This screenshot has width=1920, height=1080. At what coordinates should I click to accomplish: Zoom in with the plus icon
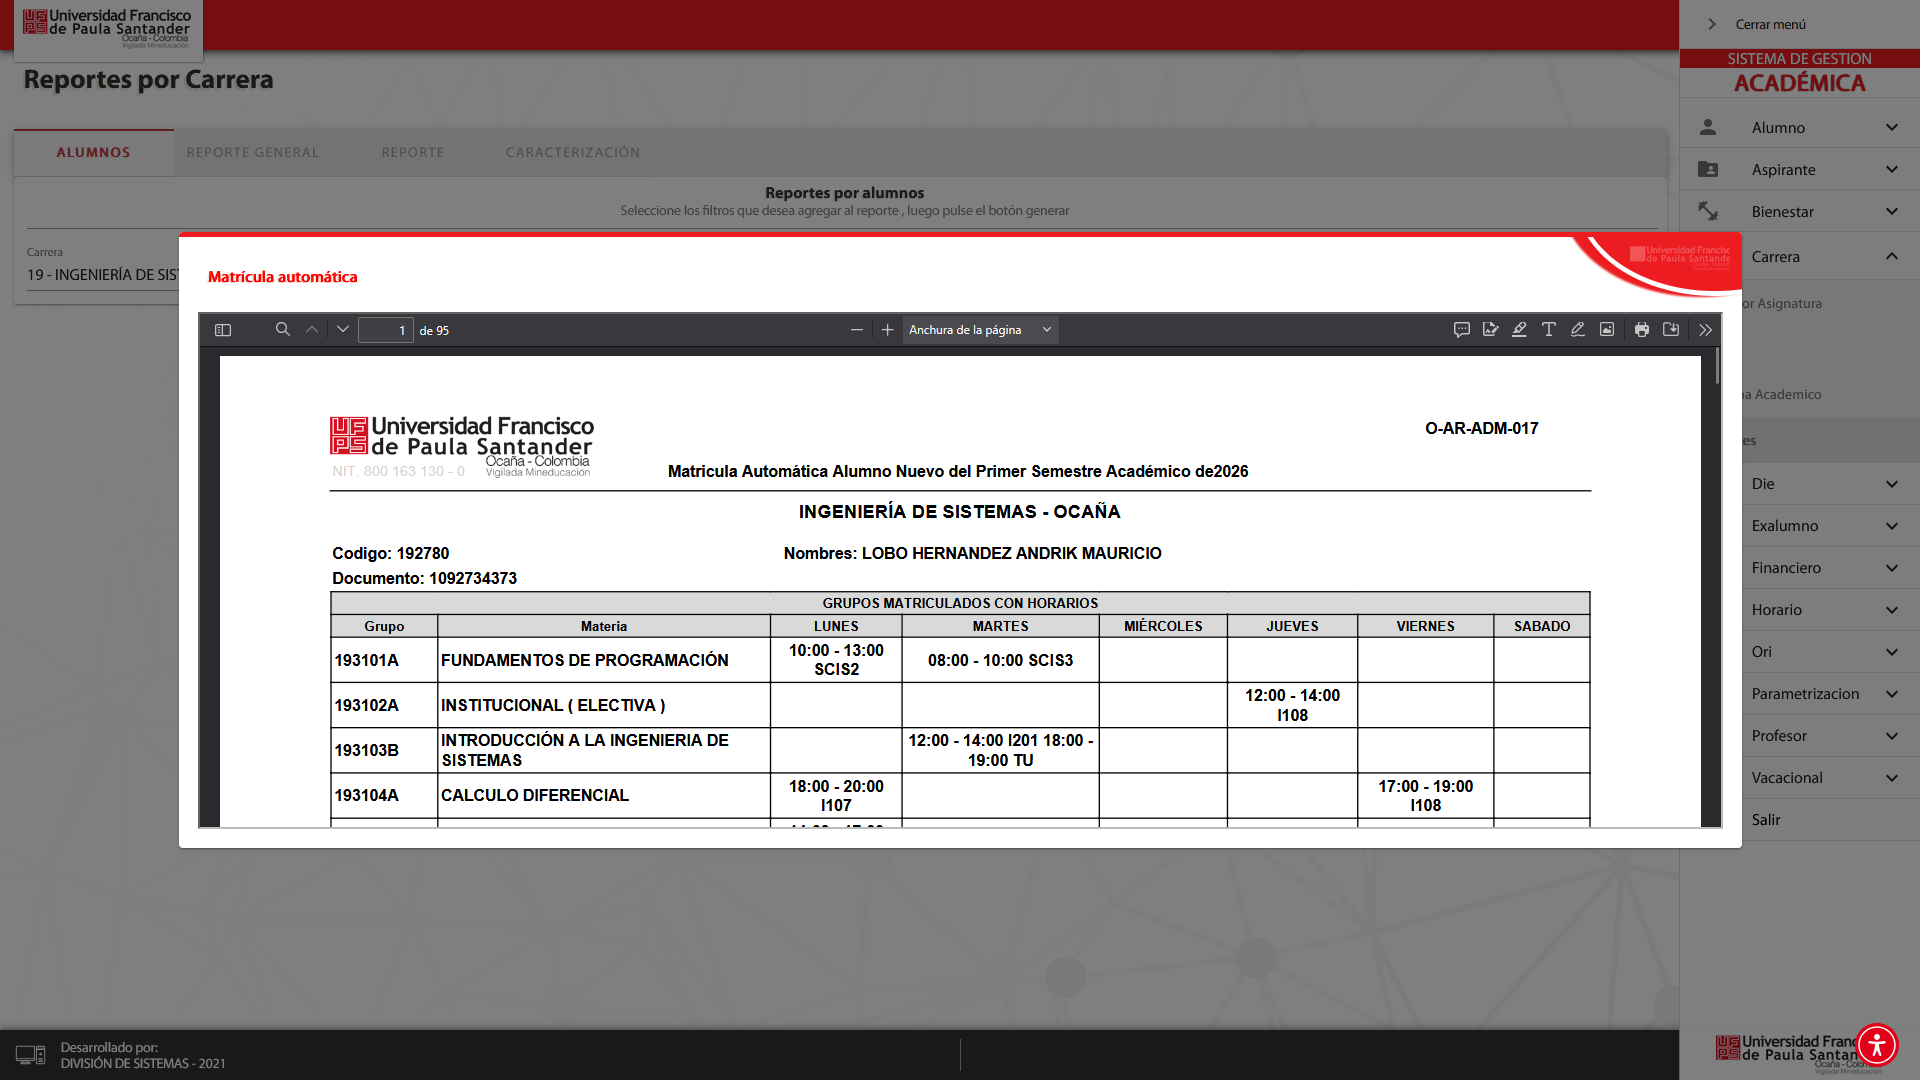(887, 330)
